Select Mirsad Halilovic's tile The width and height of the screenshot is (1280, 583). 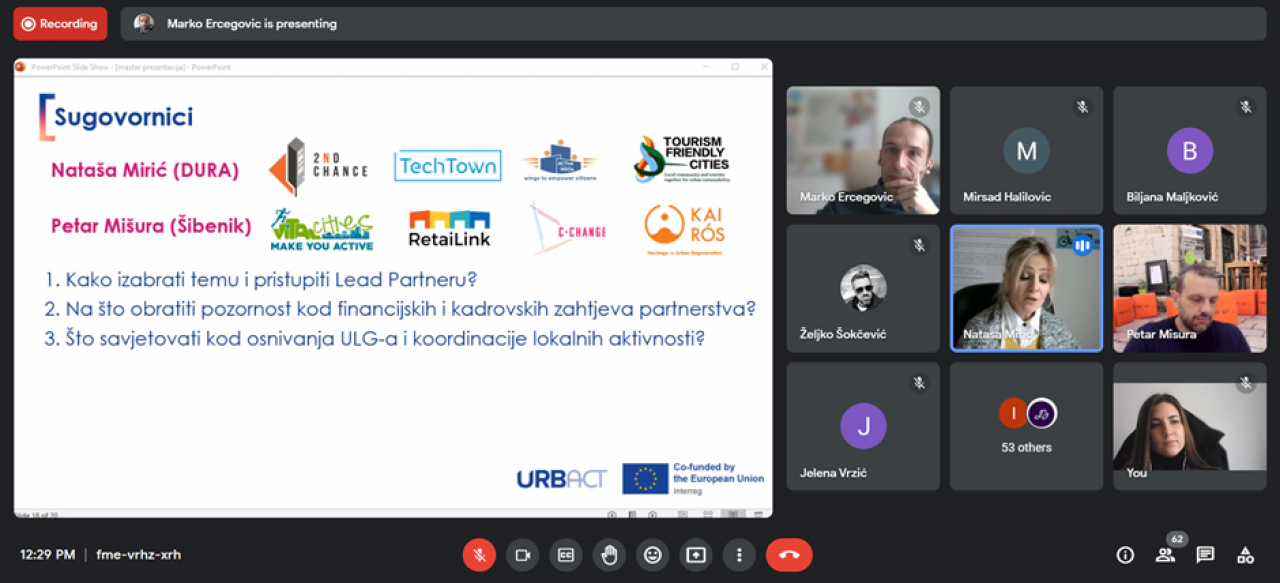coord(1026,150)
